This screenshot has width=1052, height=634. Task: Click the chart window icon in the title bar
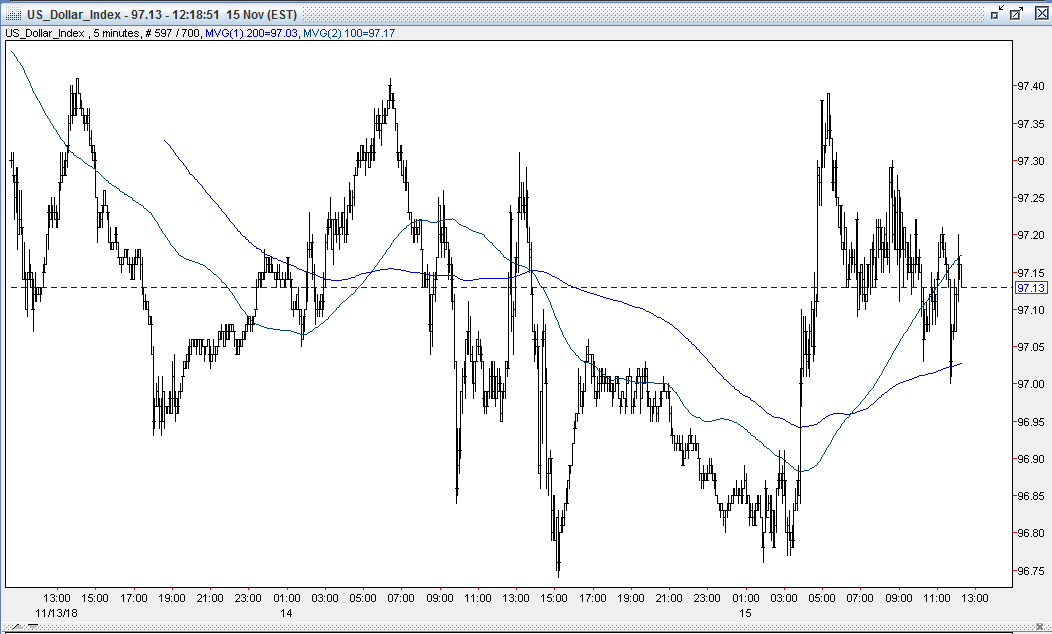pyautogui.click(x=13, y=14)
